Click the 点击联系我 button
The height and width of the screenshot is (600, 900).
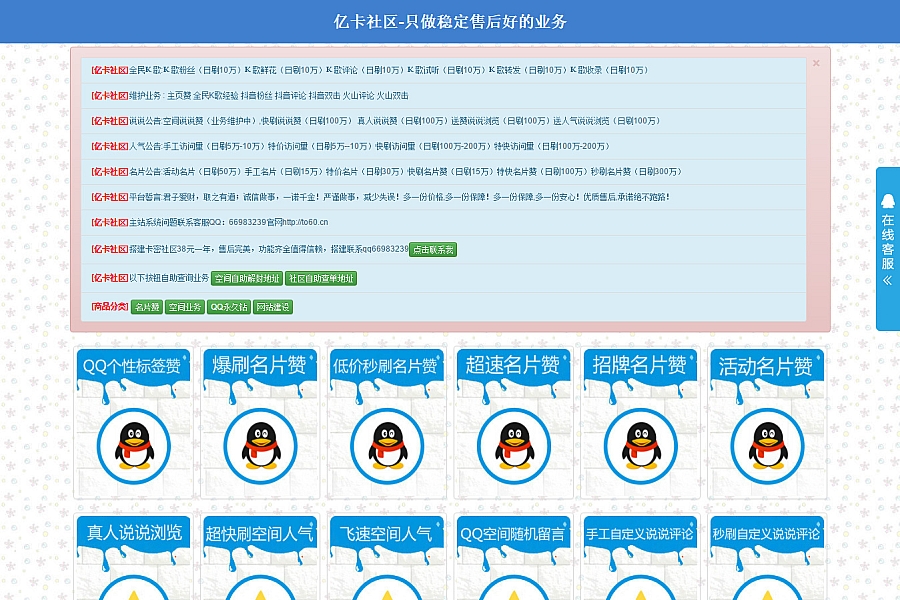pyautogui.click(x=433, y=250)
